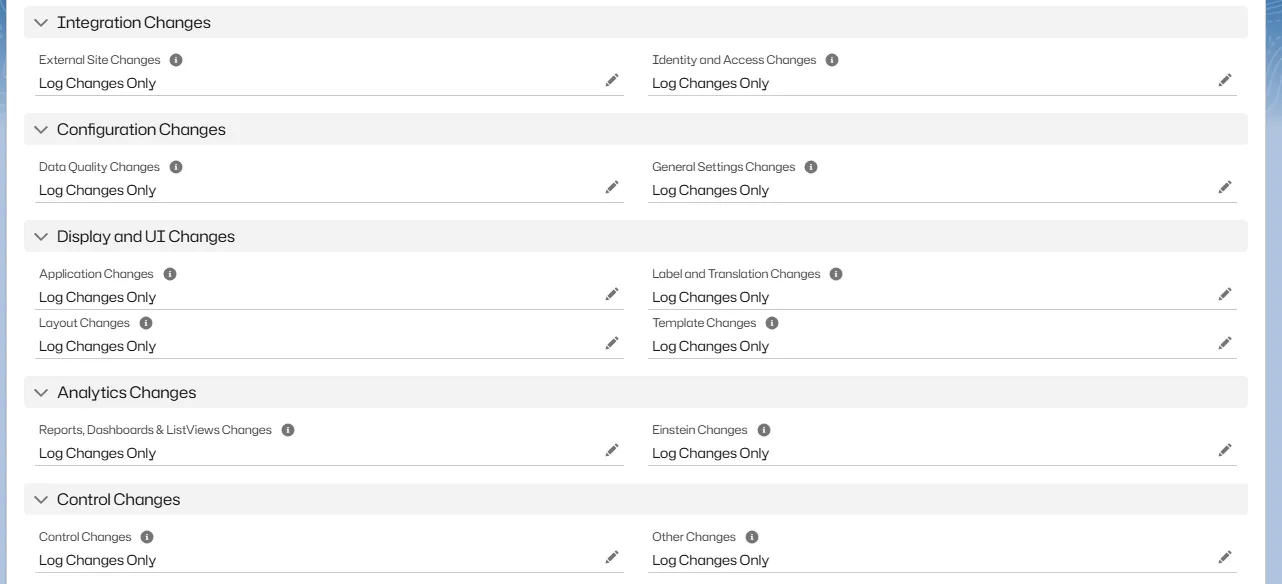Edit the External Site Changes setting

click(612, 80)
